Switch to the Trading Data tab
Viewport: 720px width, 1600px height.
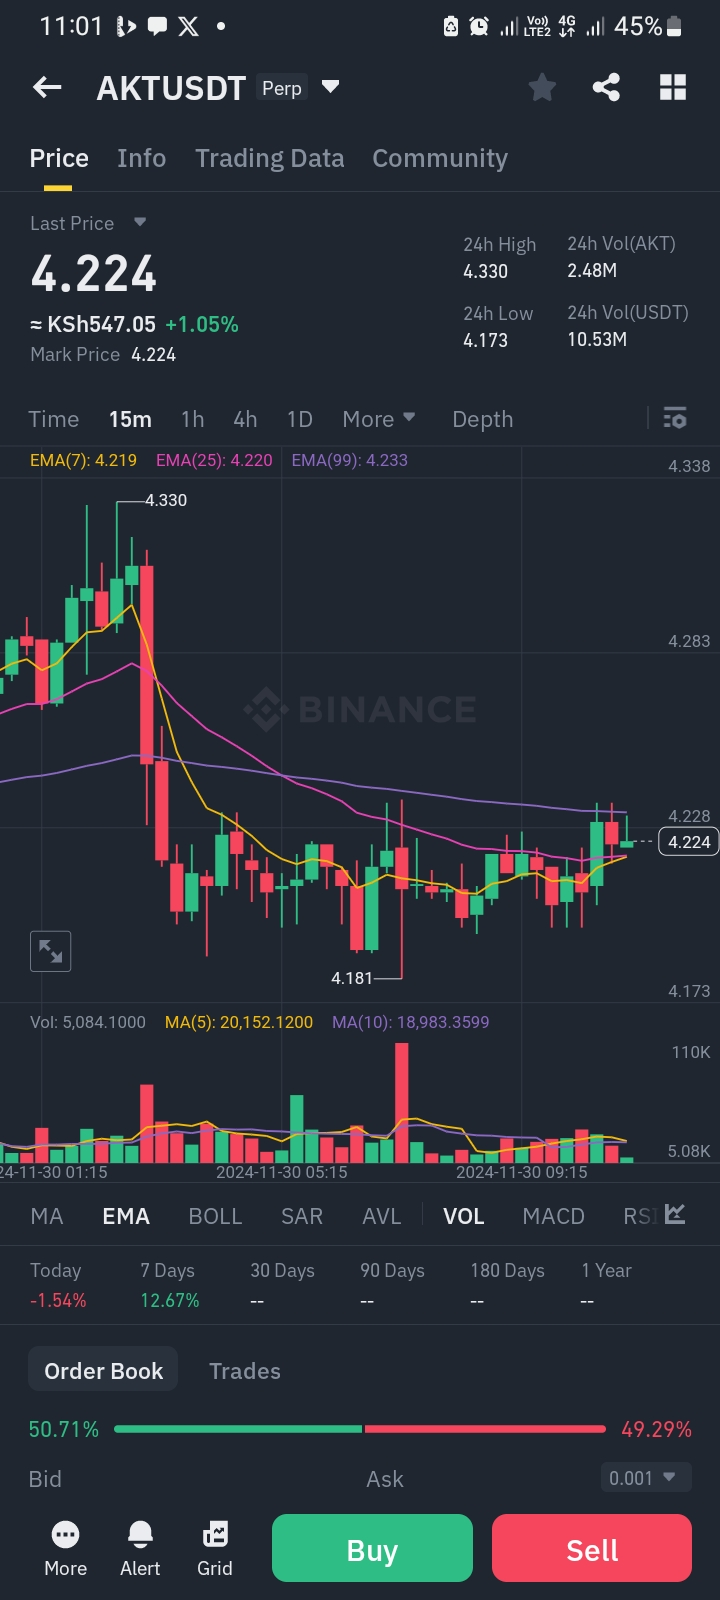(x=269, y=158)
